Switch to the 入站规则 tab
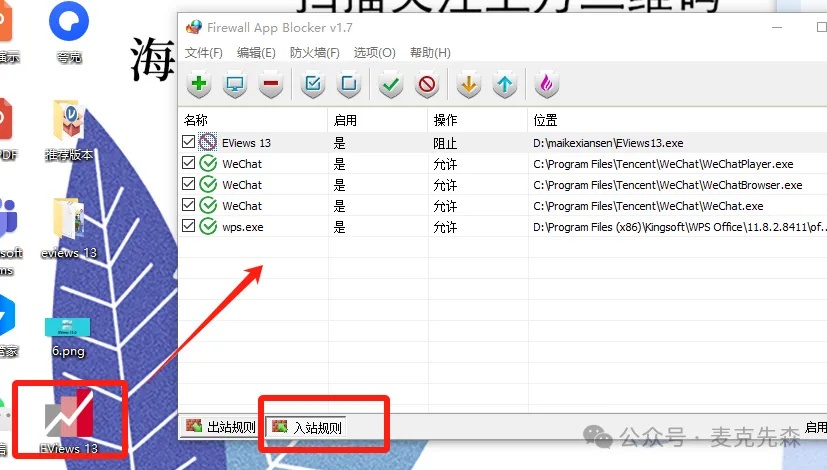Viewport: 827px width, 470px height. click(x=306, y=427)
